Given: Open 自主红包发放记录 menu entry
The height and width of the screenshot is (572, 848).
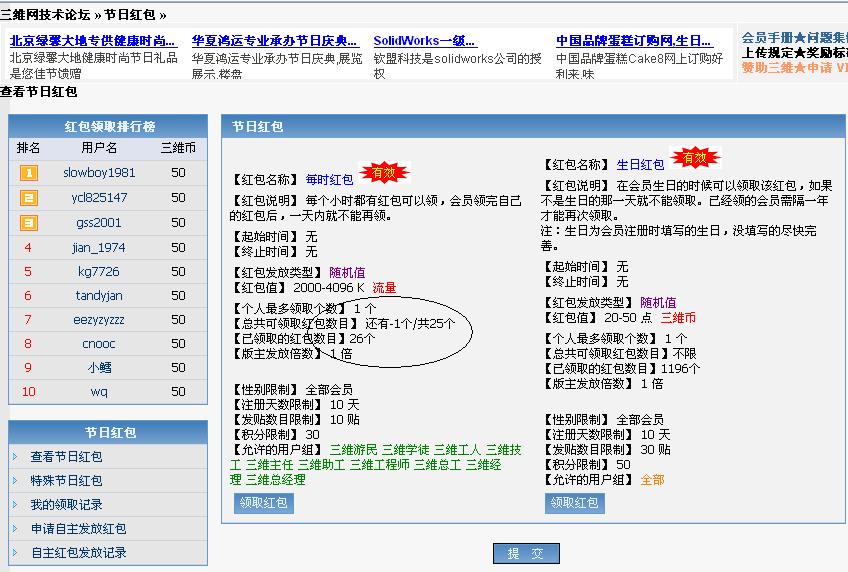Looking at the screenshot, I should click(x=78, y=553).
